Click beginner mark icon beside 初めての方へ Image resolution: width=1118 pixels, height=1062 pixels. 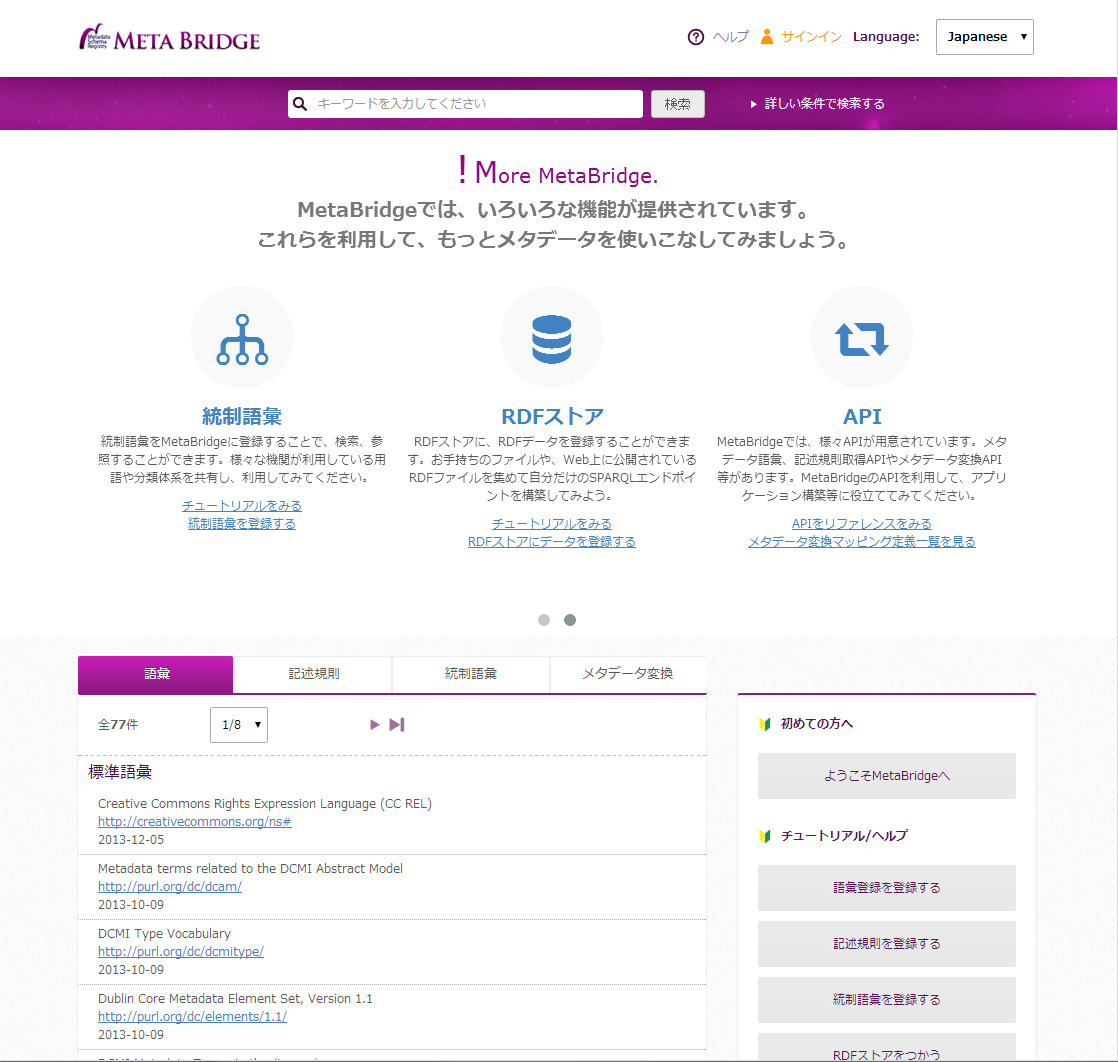point(765,724)
